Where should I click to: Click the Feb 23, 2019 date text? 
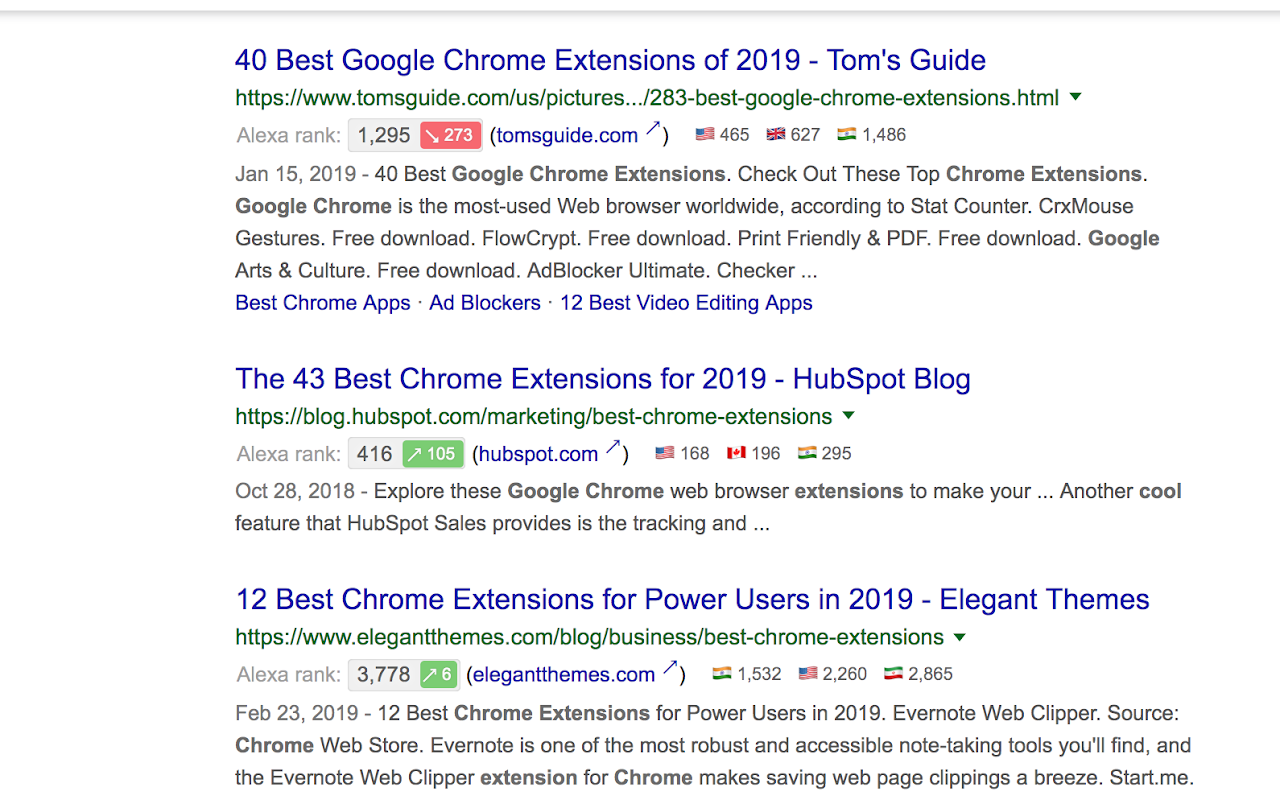point(297,713)
